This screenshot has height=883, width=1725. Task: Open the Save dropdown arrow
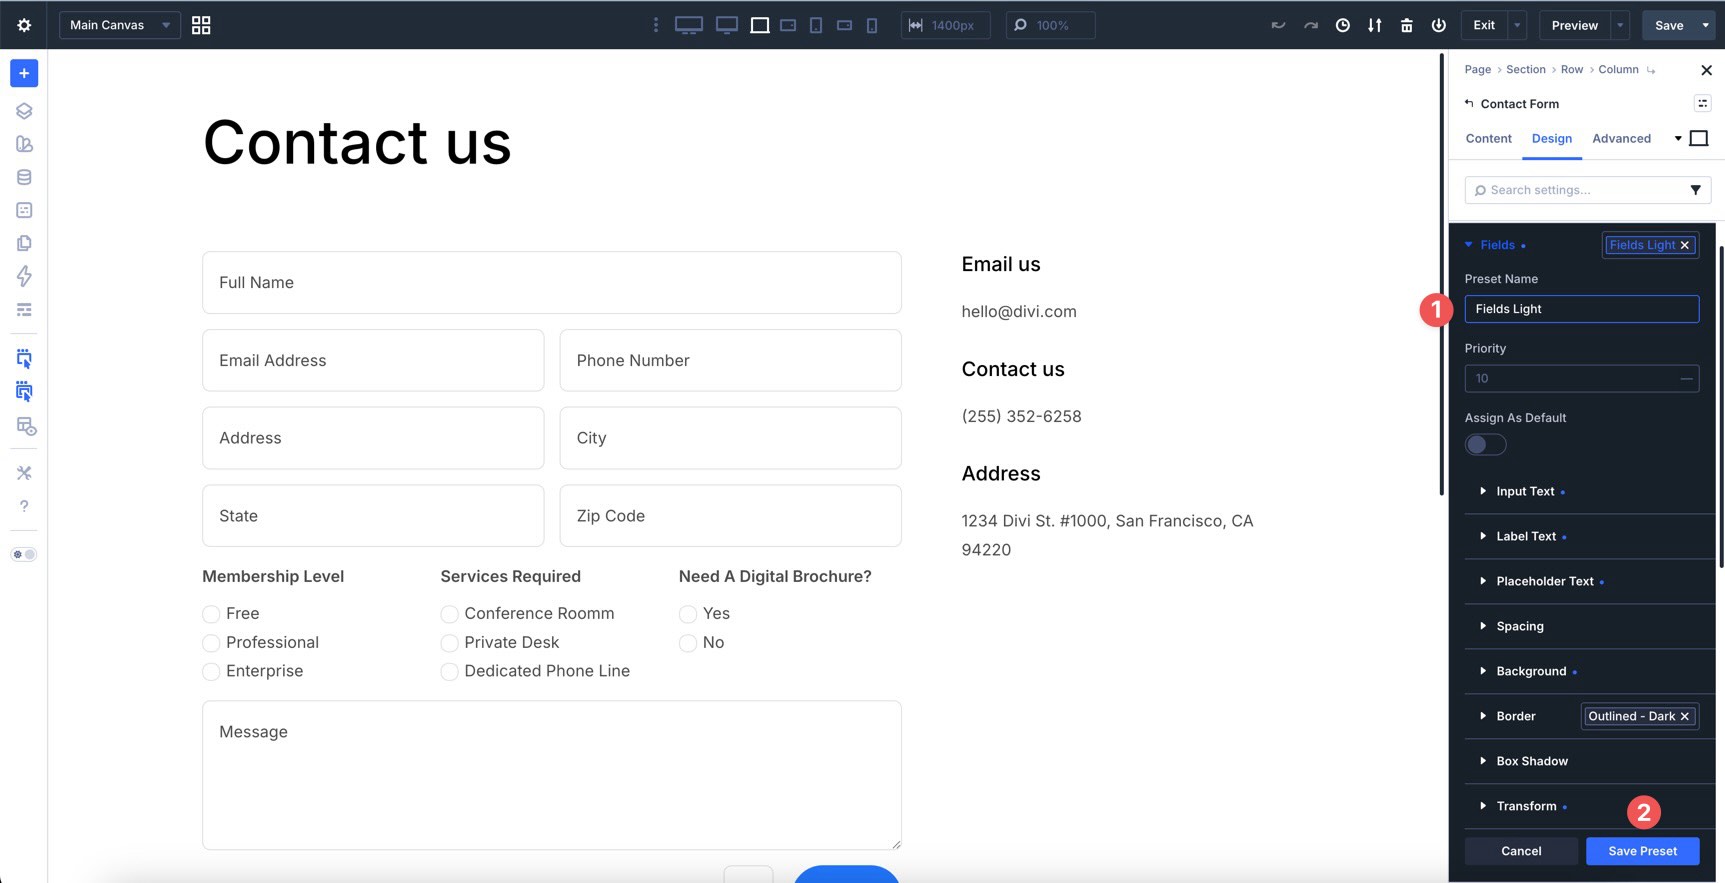coord(1706,25)
